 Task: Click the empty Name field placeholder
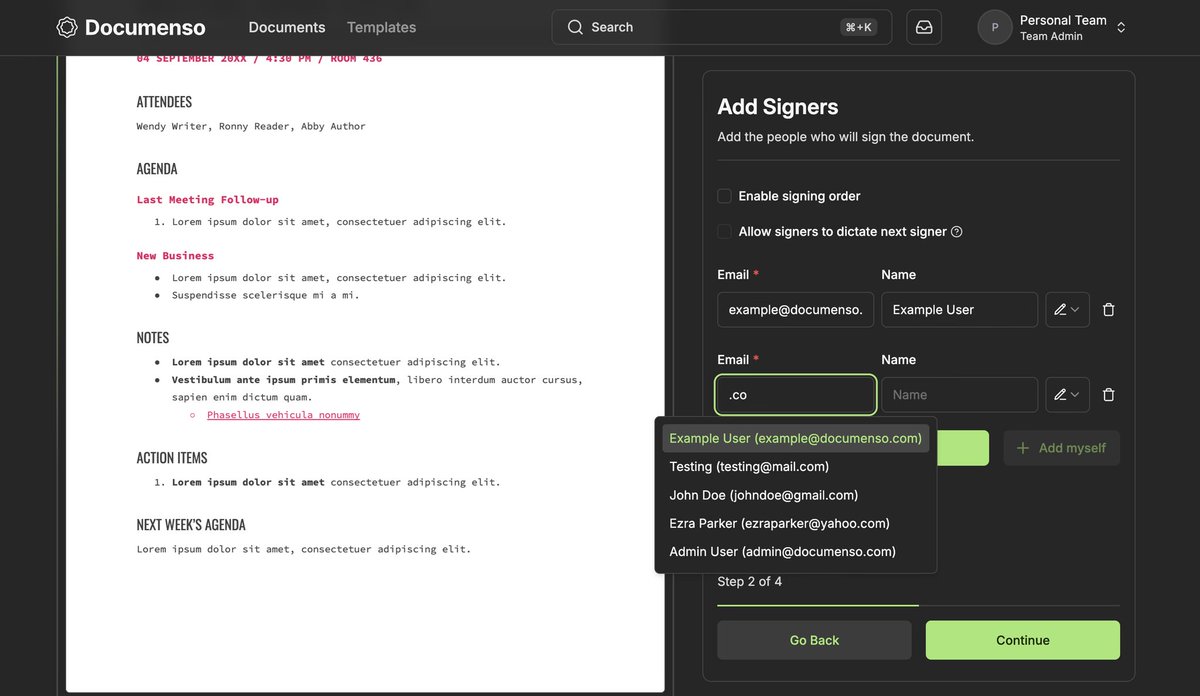(959, 395)
